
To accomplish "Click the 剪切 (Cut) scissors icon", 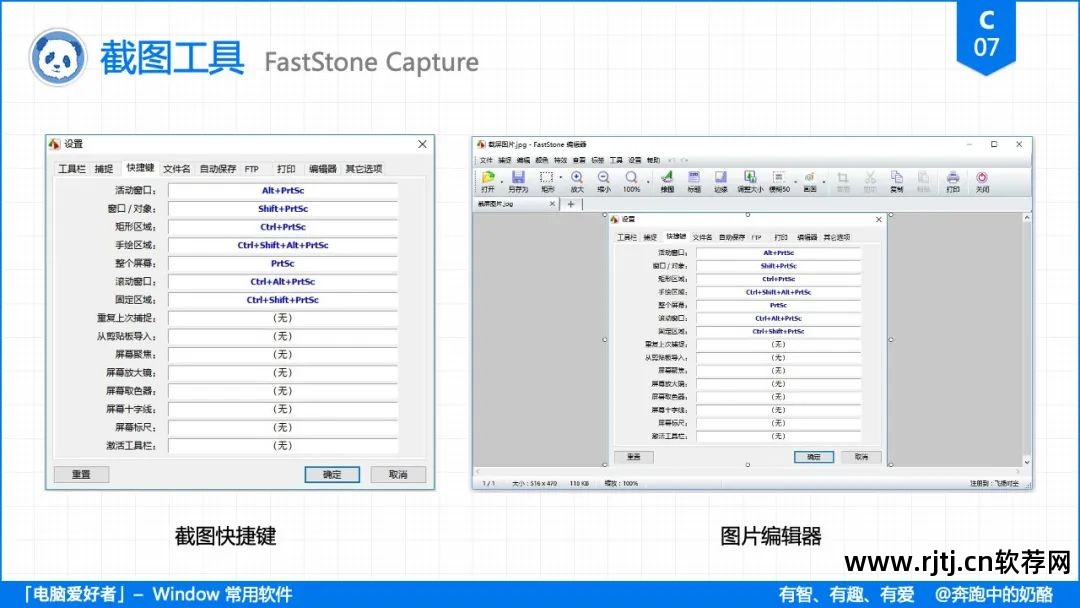I will coord(870,178).
